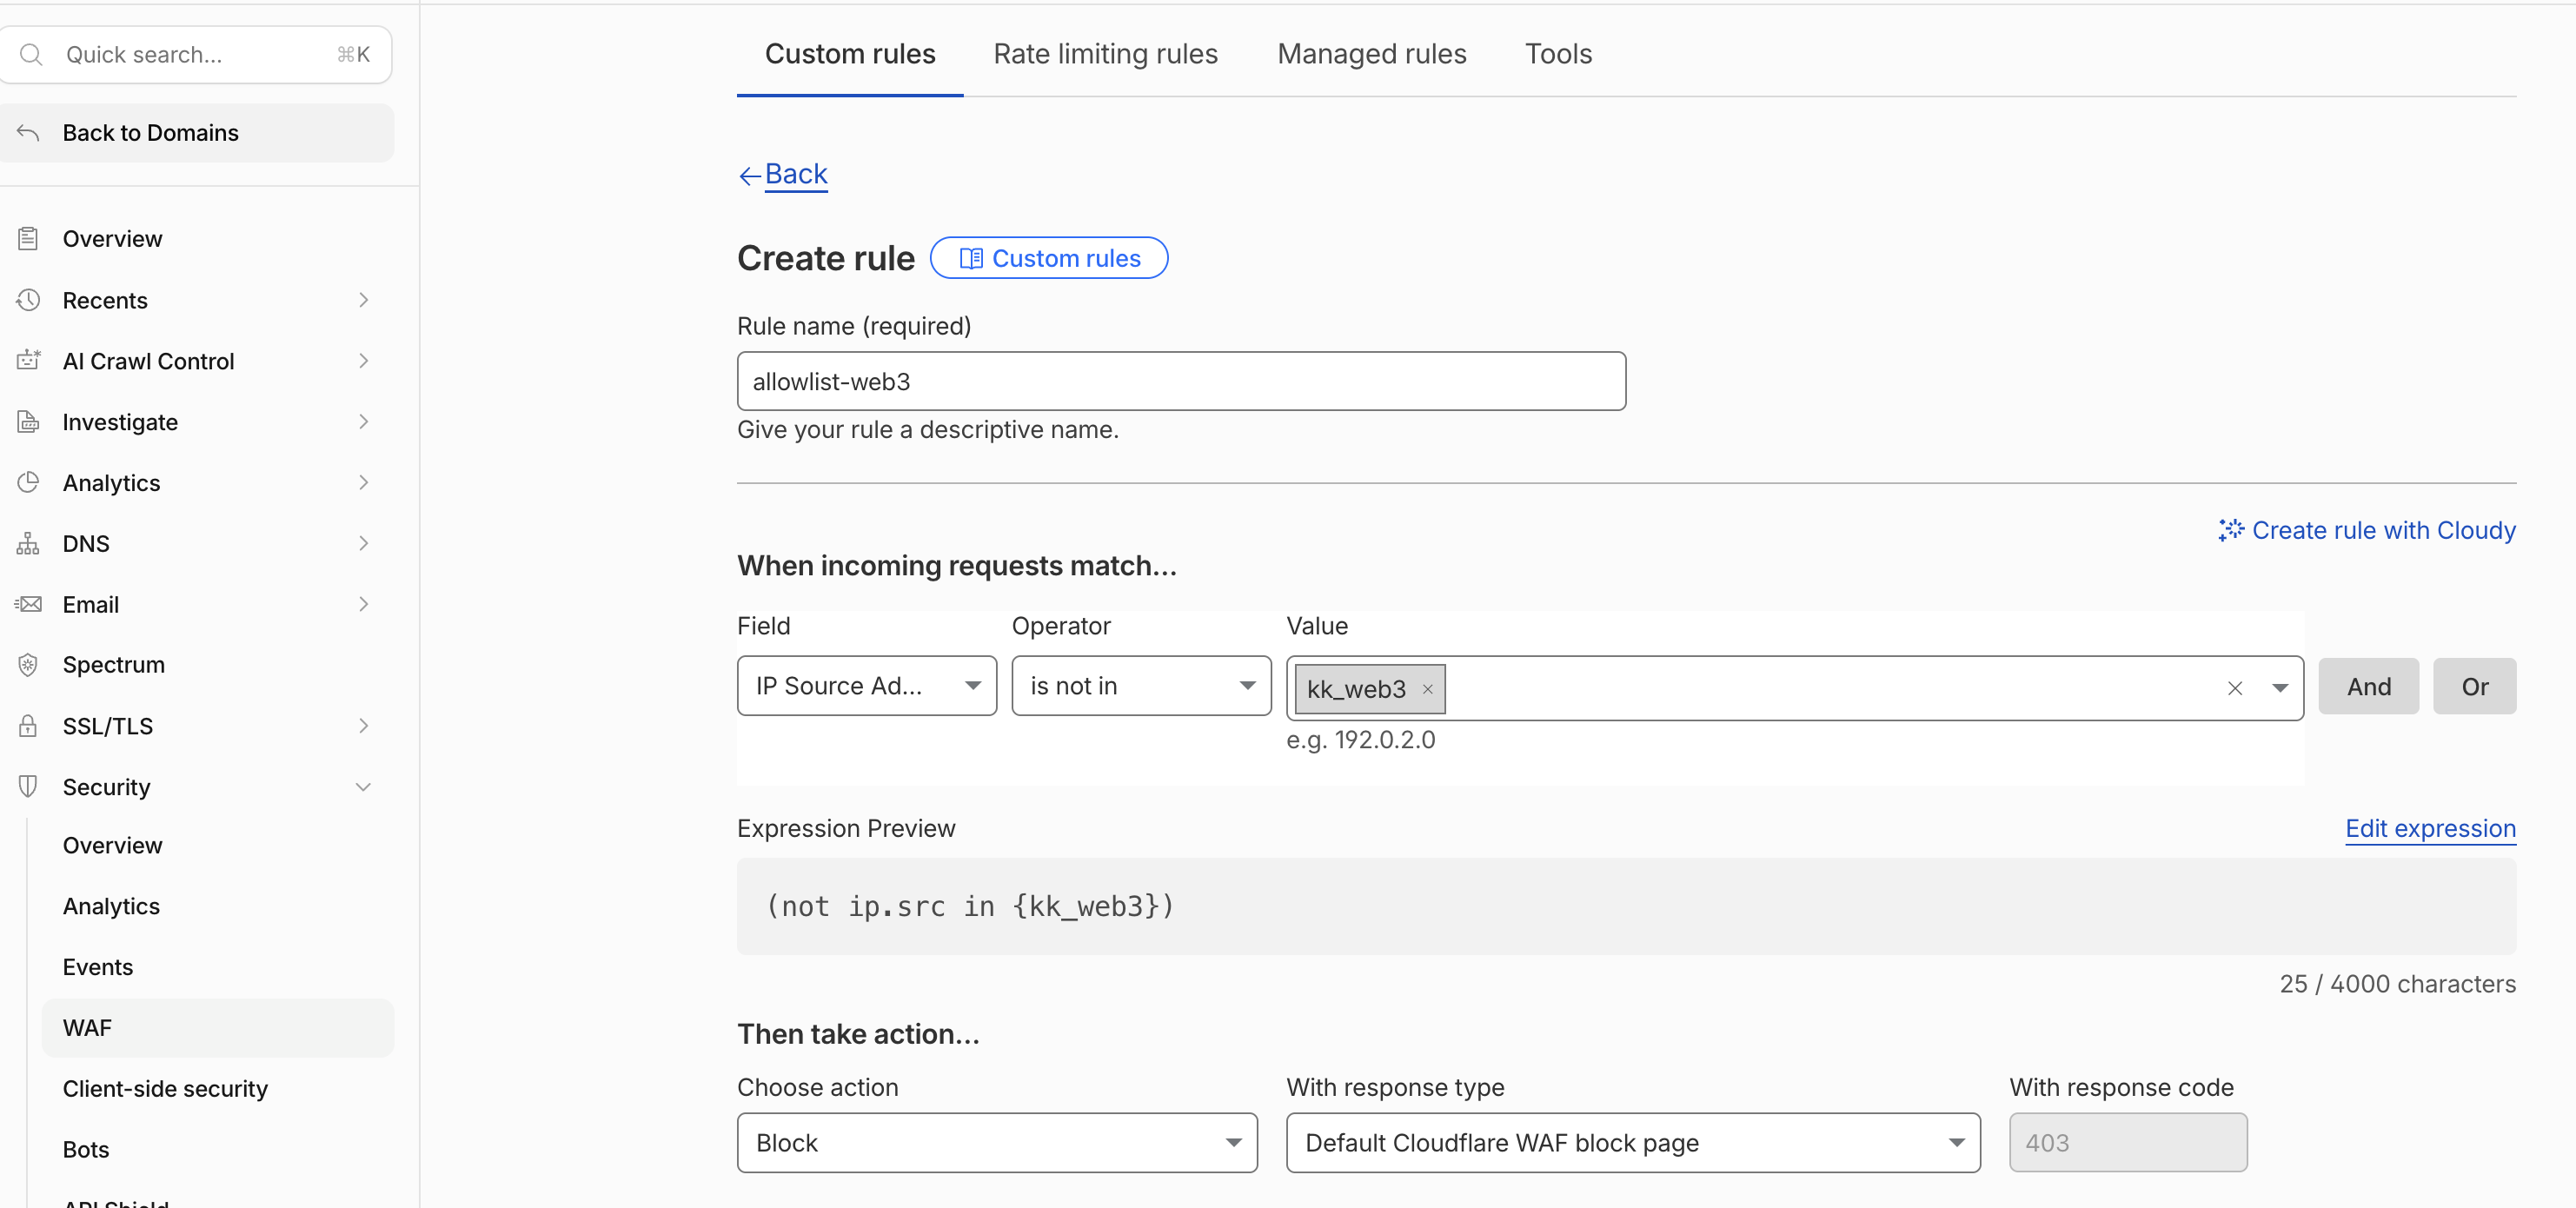
Task: Open the Field dropdown showing IP Source Address
Action: [866, 686]
